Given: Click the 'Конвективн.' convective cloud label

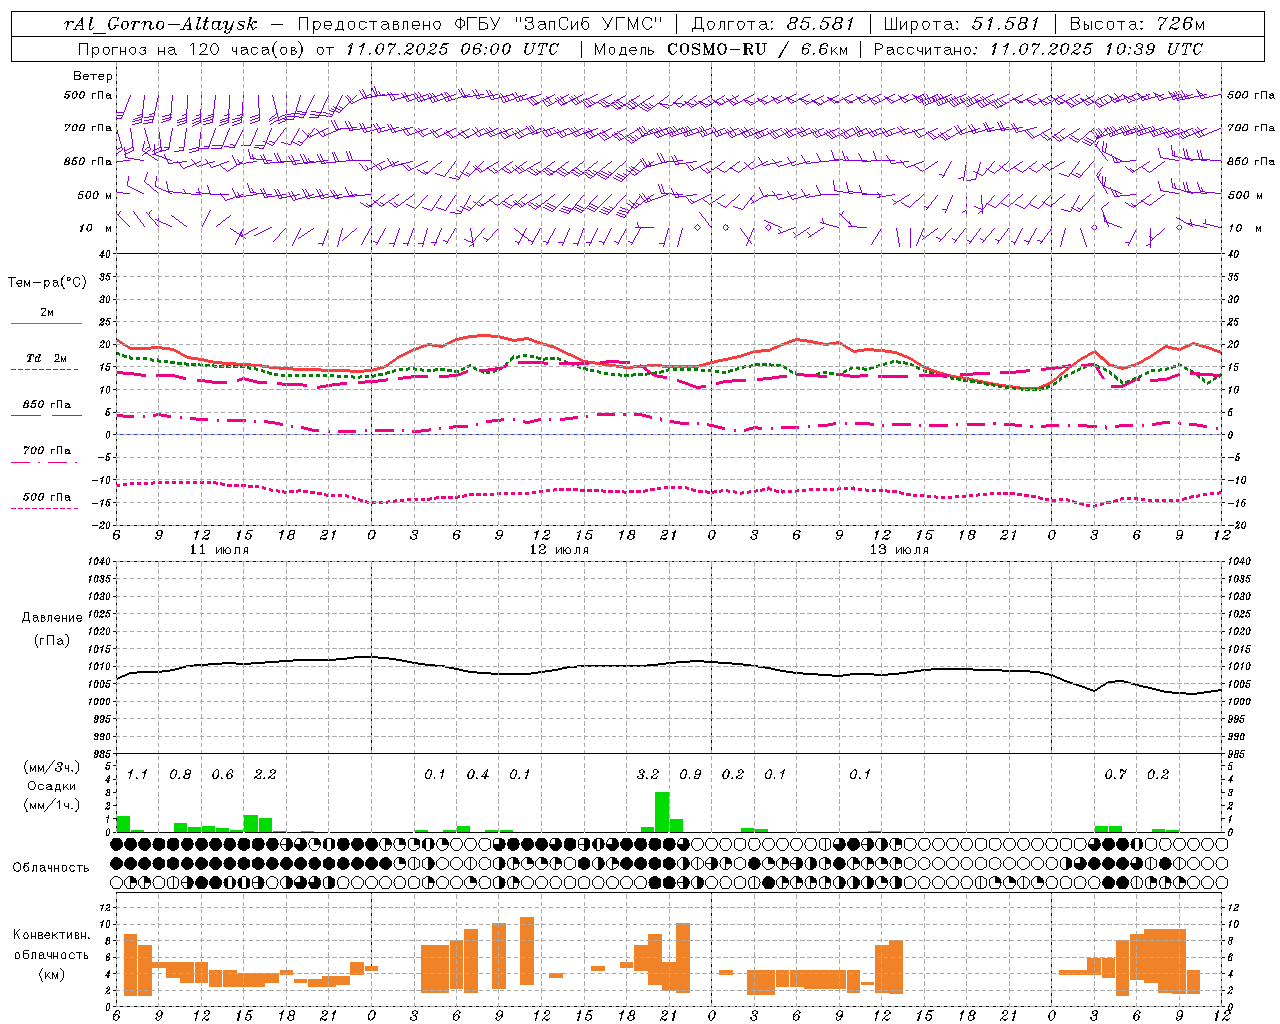Looking at the screenshot, I should coord(52,935).
